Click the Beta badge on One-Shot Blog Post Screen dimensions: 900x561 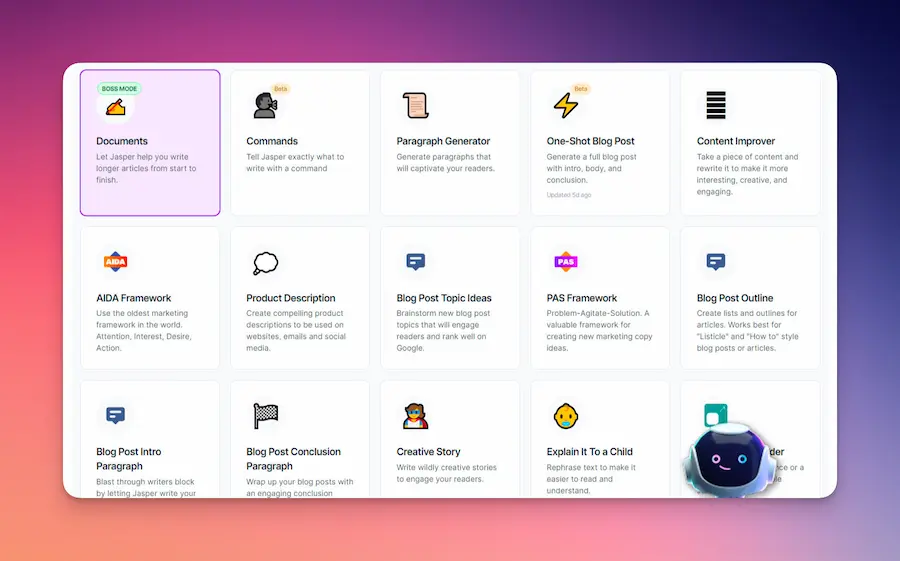[581, 88]
